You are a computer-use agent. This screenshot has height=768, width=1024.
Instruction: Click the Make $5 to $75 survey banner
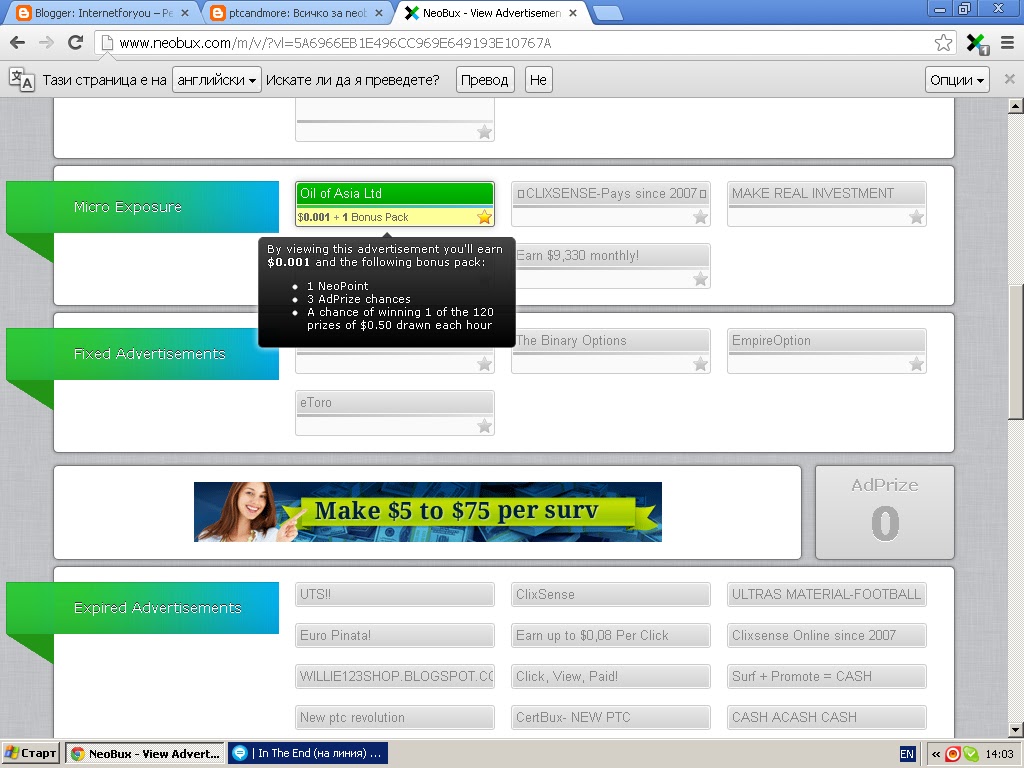(428, 512)
